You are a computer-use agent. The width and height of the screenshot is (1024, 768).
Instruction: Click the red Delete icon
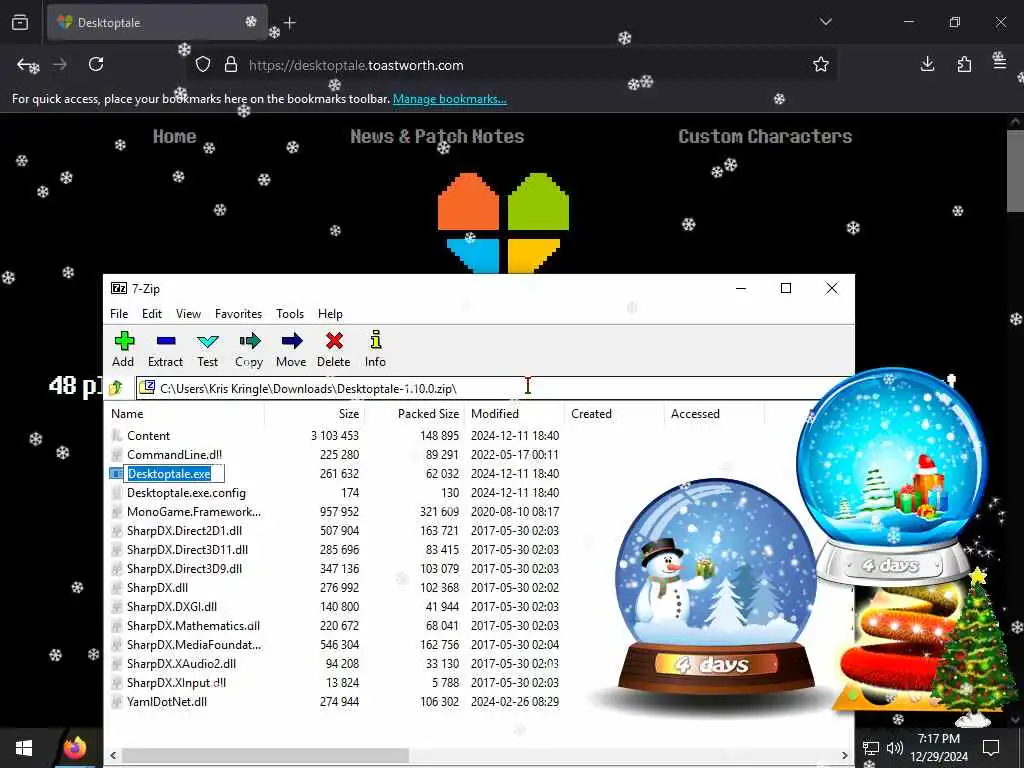pos(334,341)
